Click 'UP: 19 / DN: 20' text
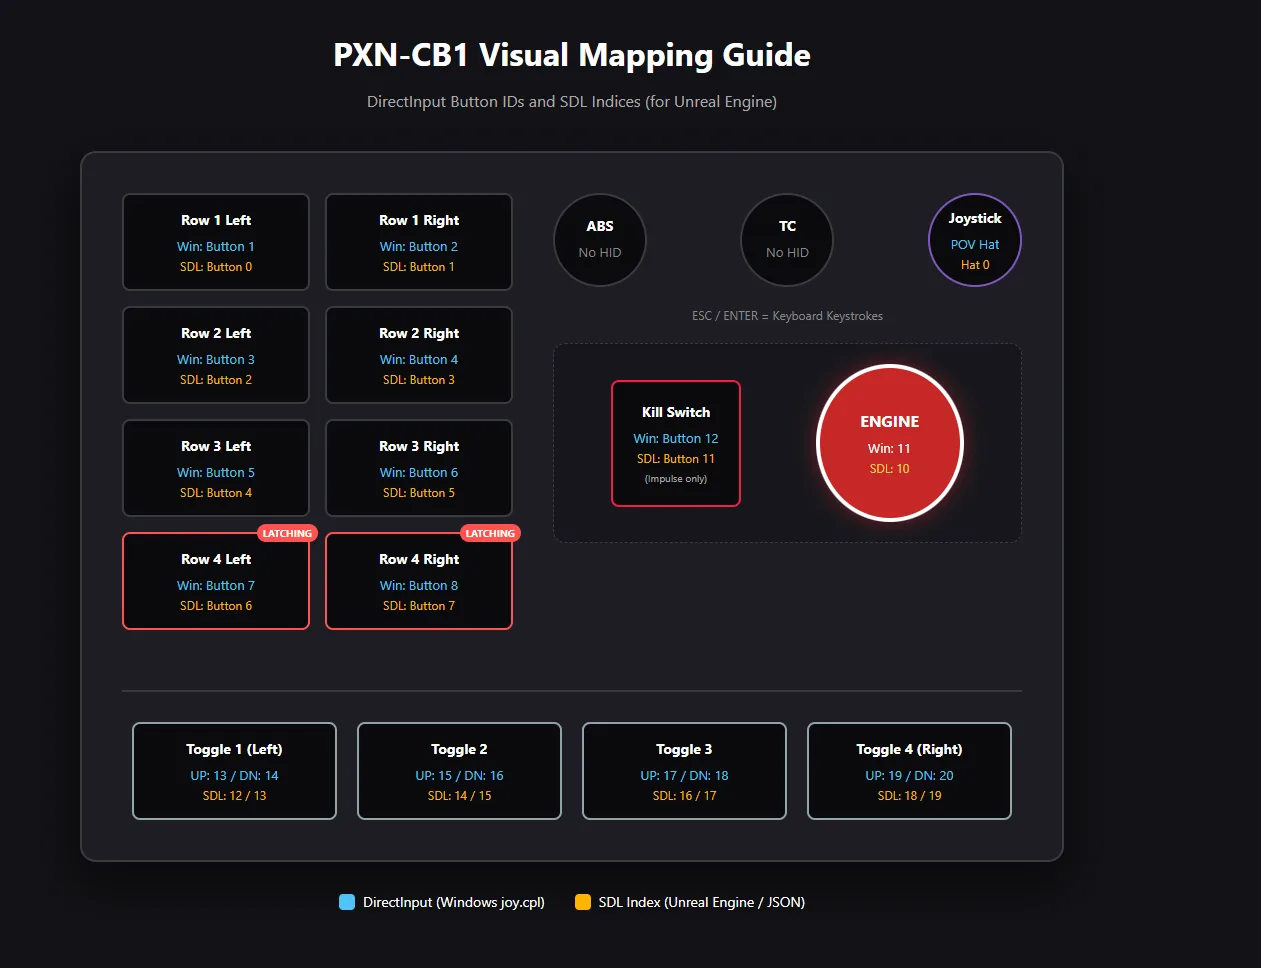Screen dimensions: 1261x968 click(909, 775)
